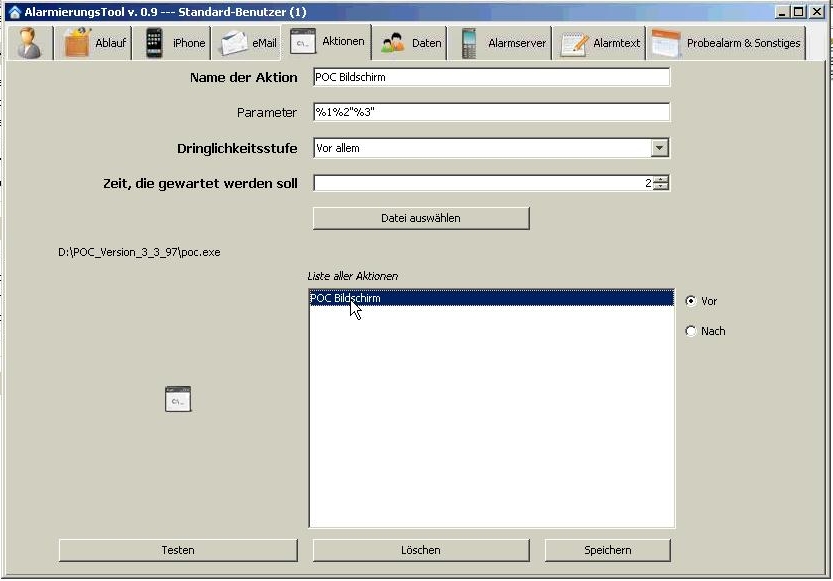The image size is (833, 581).
Task: Decrease wait time with down arrow
Action: point(661,187)
